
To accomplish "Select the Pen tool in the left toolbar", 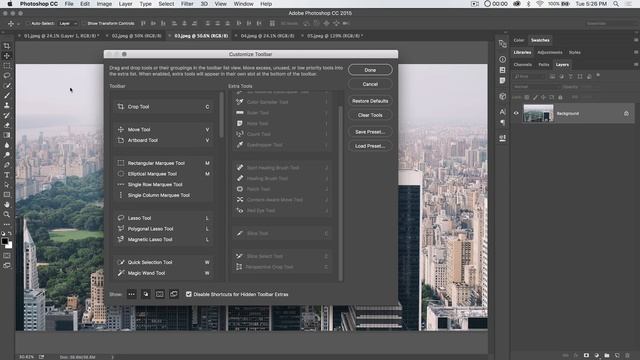I will click(7, 165).
